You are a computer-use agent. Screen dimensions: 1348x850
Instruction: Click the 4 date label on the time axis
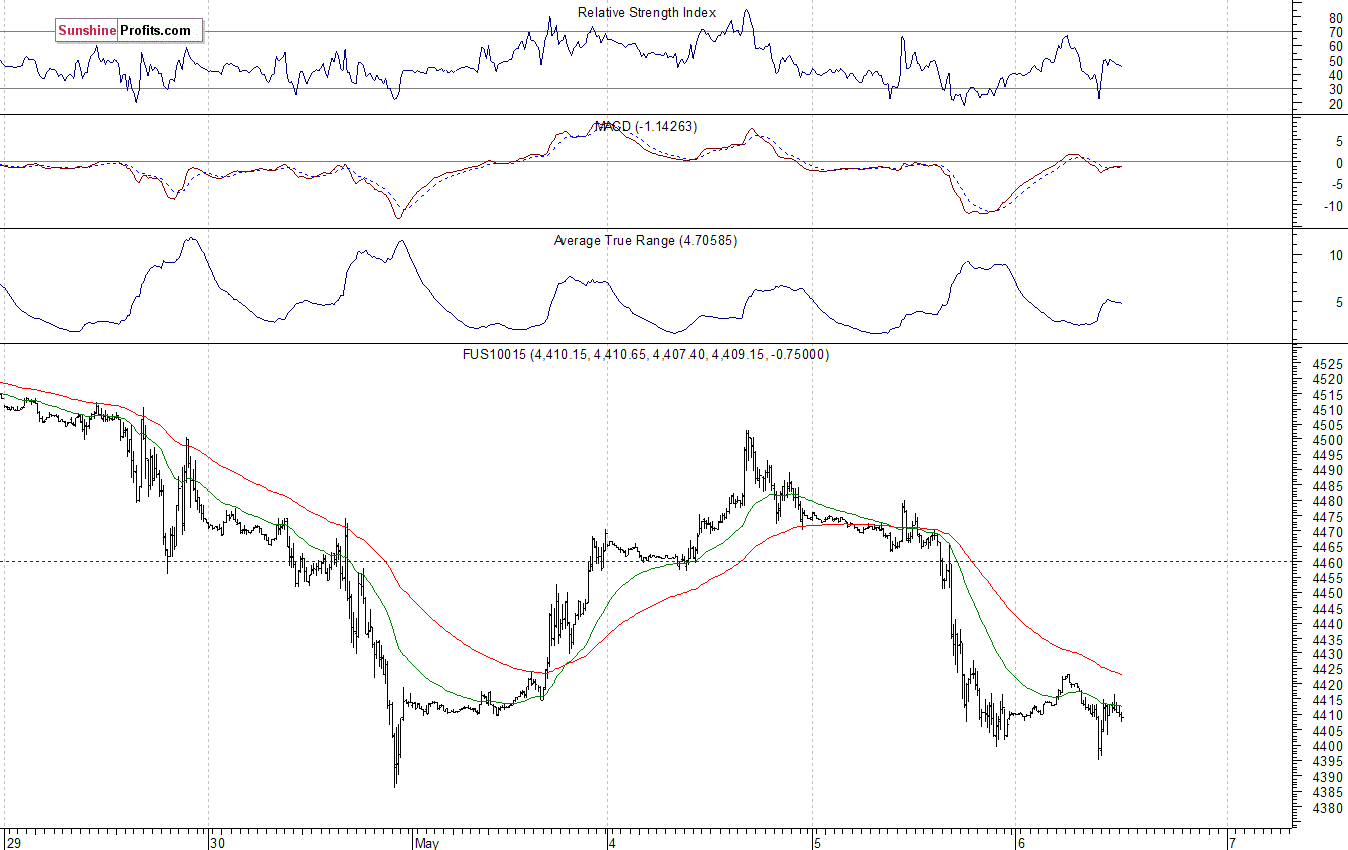pos(614,842)
